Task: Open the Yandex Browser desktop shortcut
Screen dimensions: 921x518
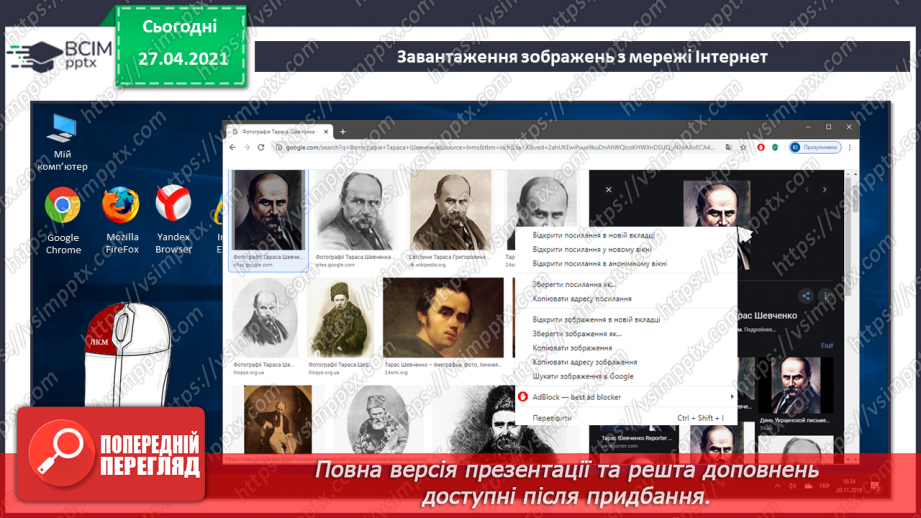Action: [173, 220]
